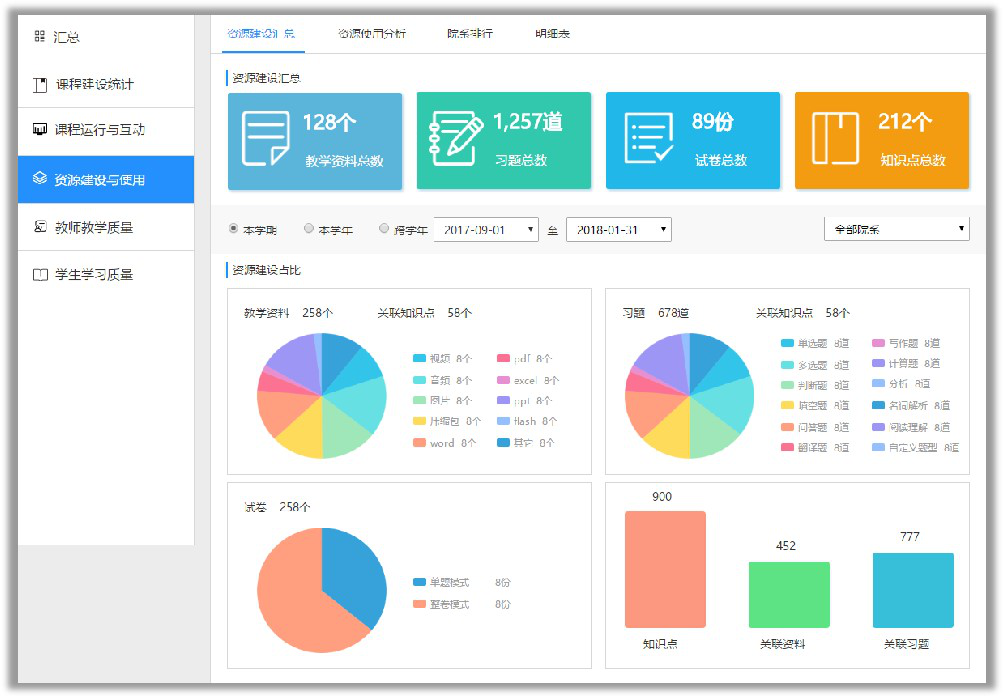Switch to the 资源使用分析 tab
Screen dimensions: 1005x700
coord(372,34)
